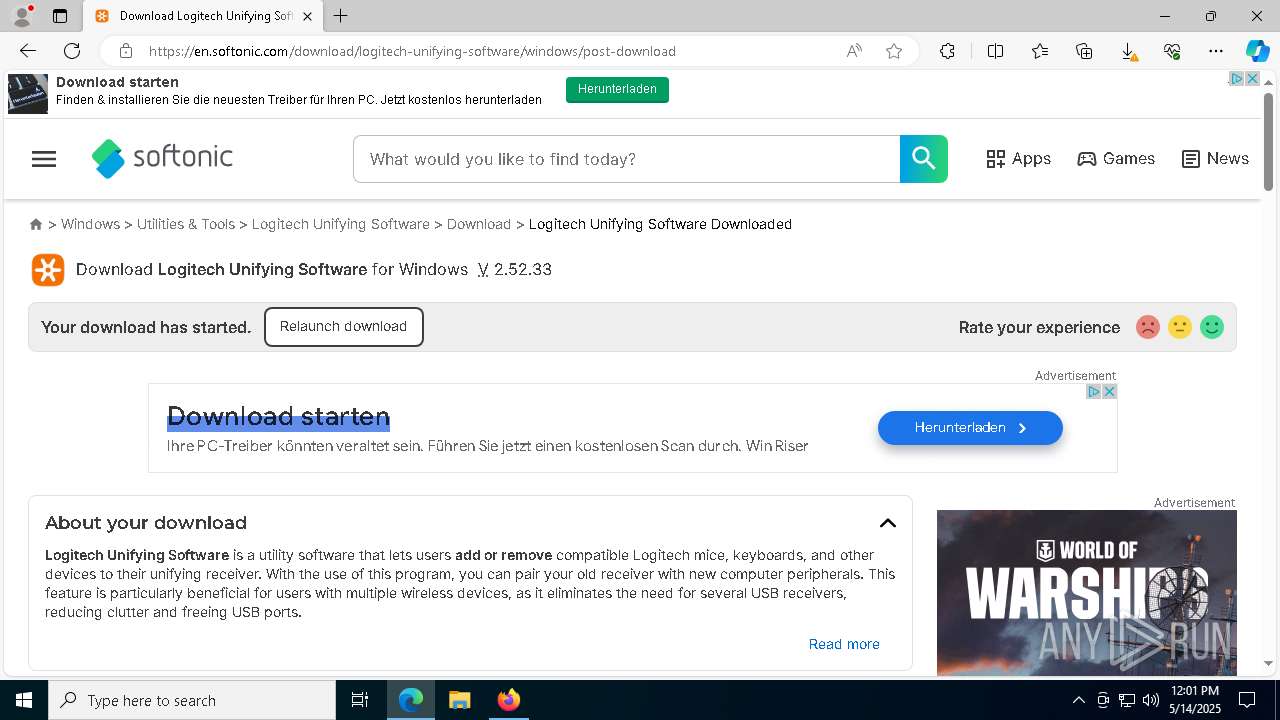
Task: Open Browser essentials
Action: (1172, 51)
